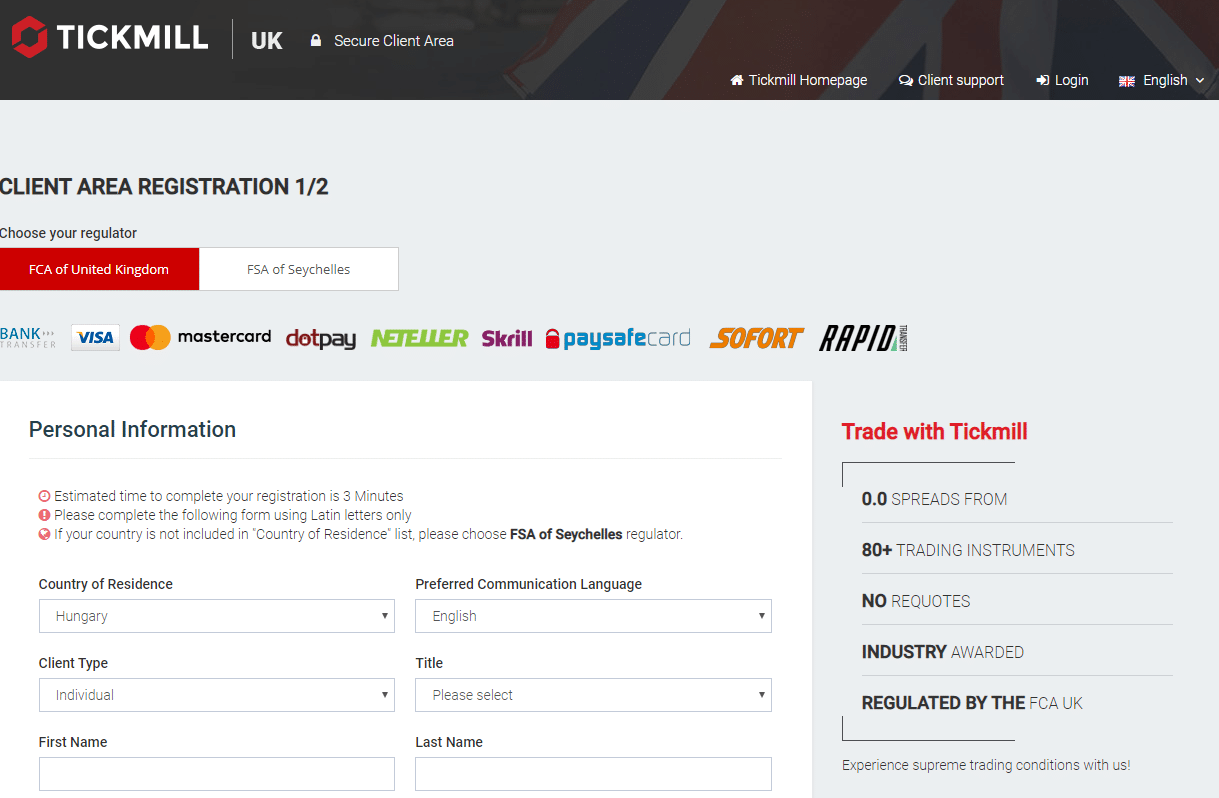1219x798 pixels.
Task: Click the Login link
Action: tap(1062, 80)
